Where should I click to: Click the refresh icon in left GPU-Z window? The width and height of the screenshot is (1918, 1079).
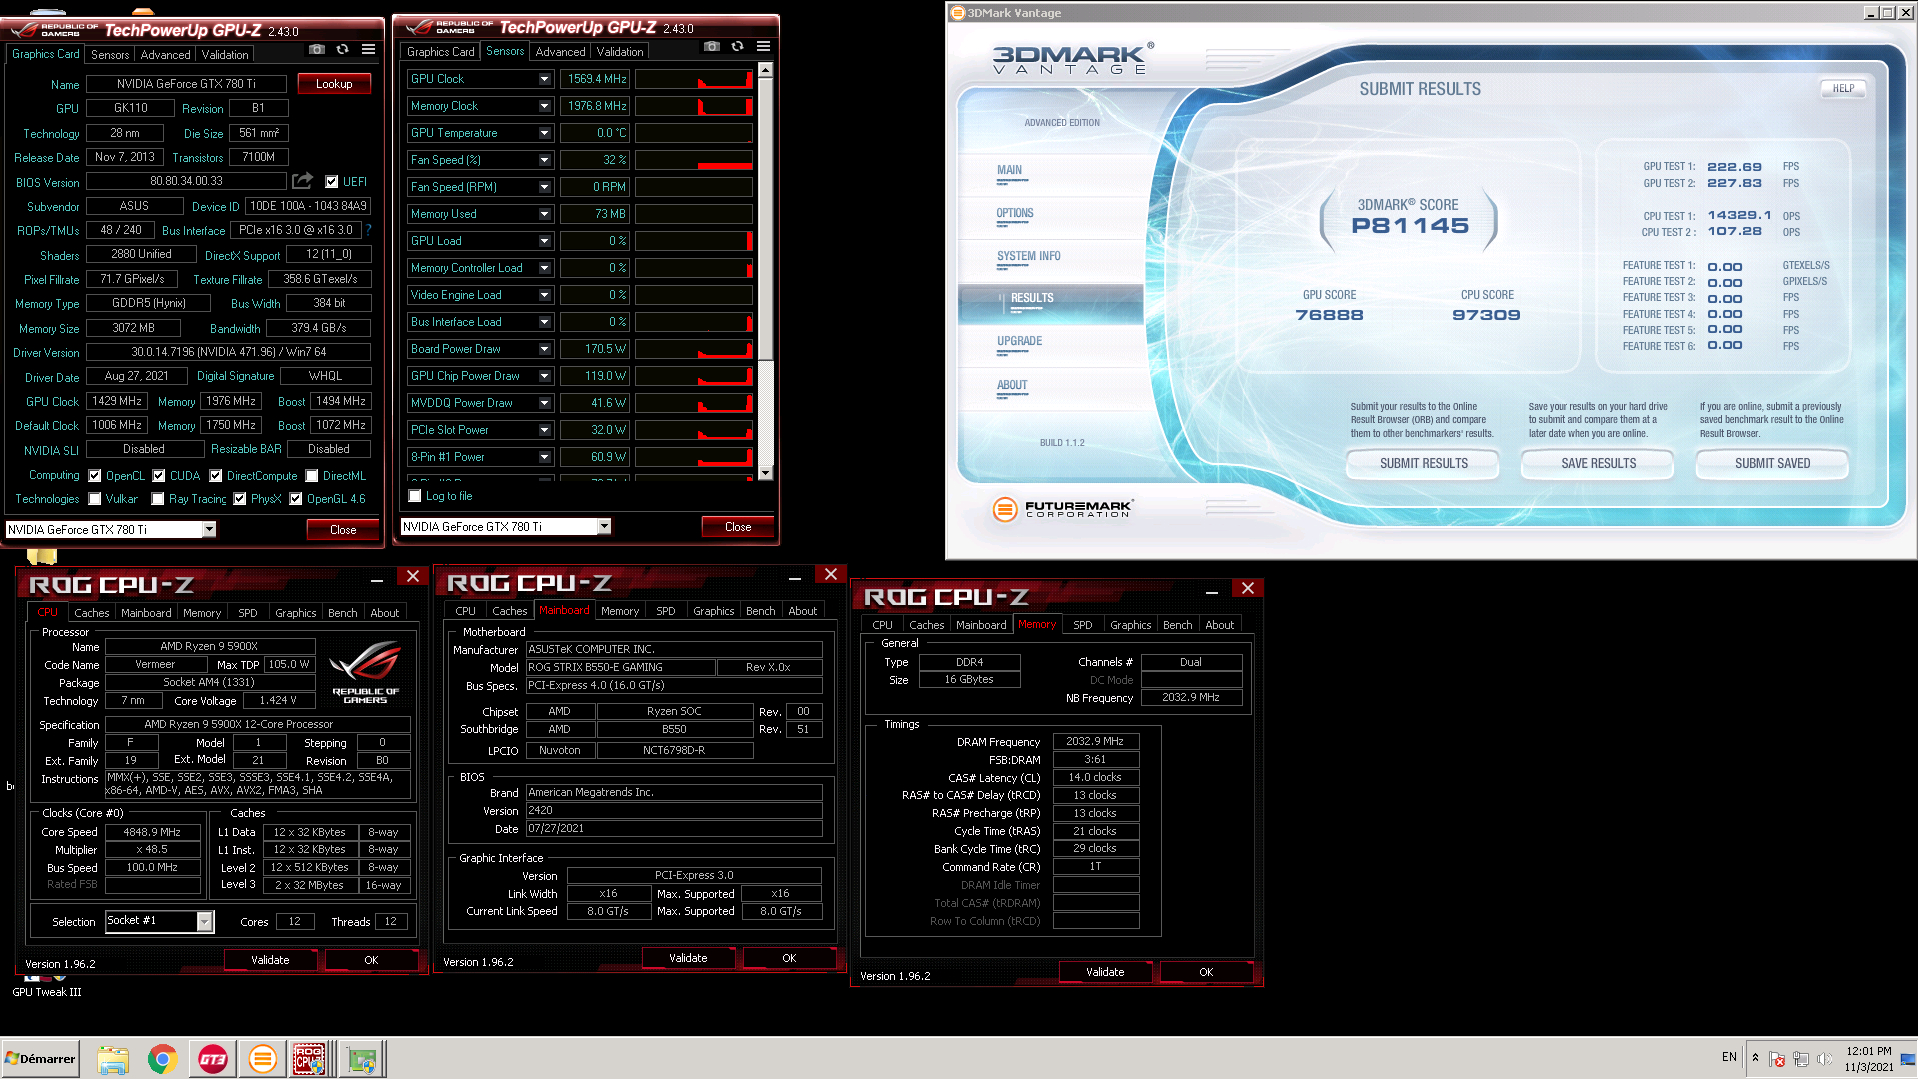pyautogui.click(x=342, y=49)
